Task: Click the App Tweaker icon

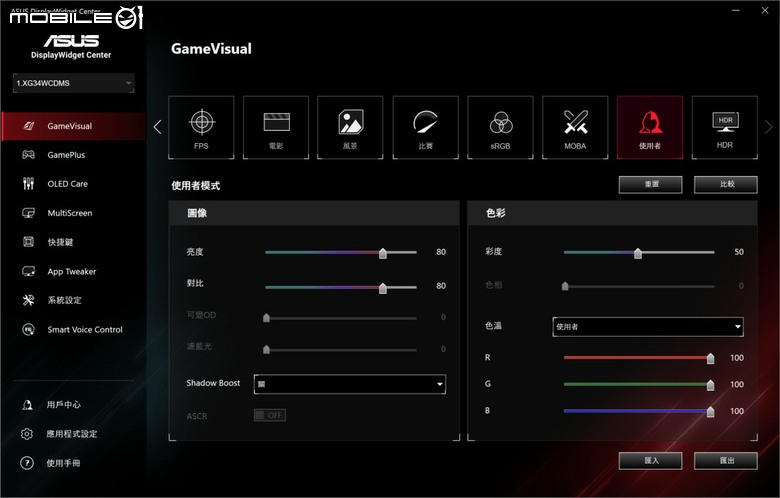Action: click(x=28, y=271)
